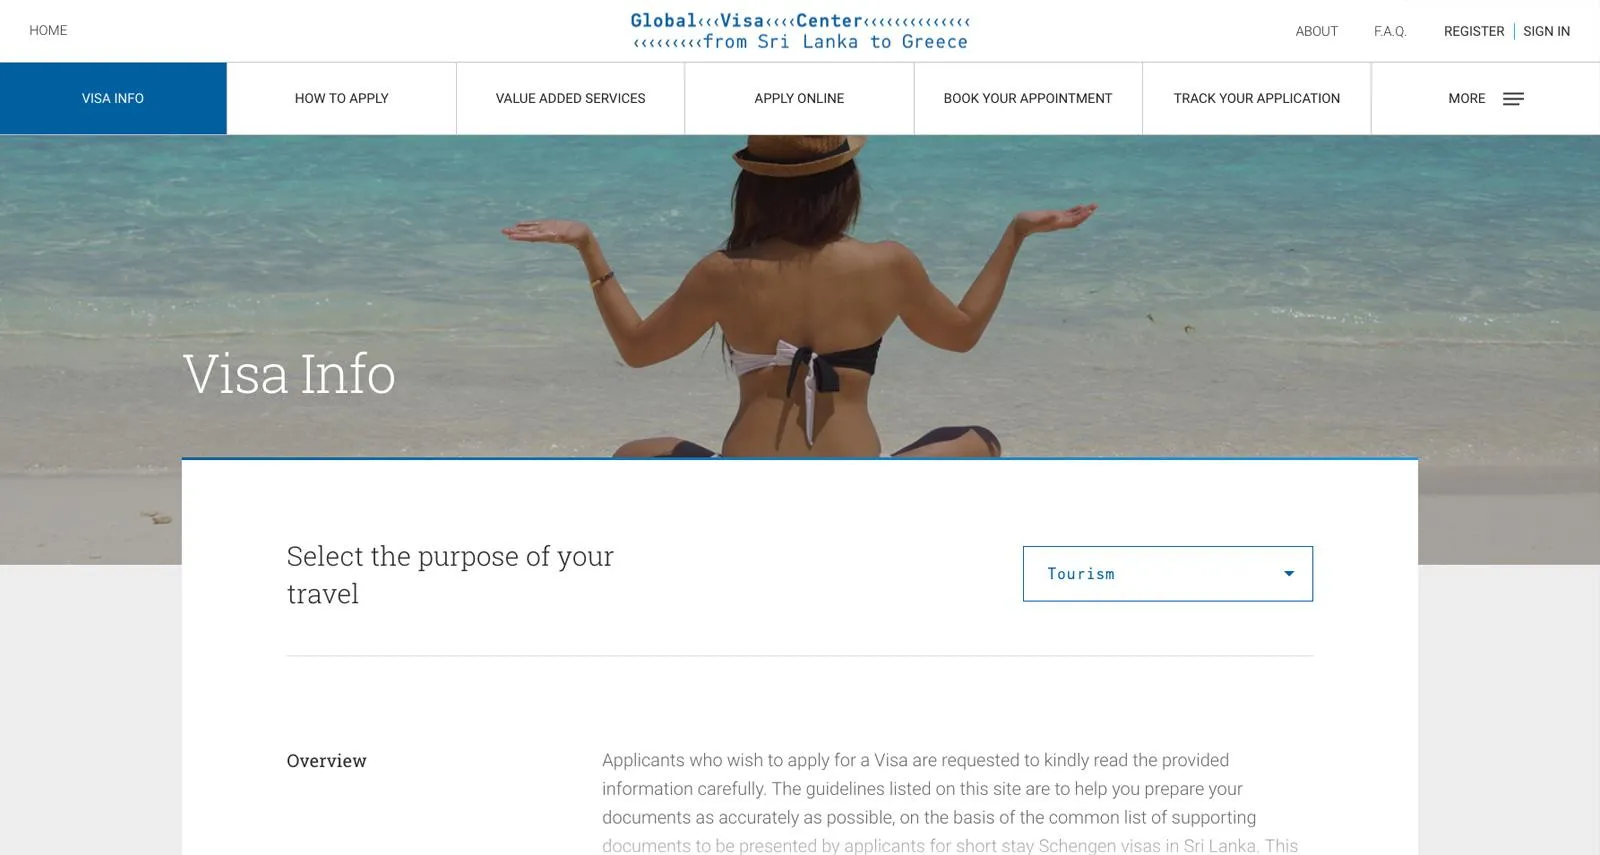Go to VALUE ADDED SERVICES

[x=571, y=99]
